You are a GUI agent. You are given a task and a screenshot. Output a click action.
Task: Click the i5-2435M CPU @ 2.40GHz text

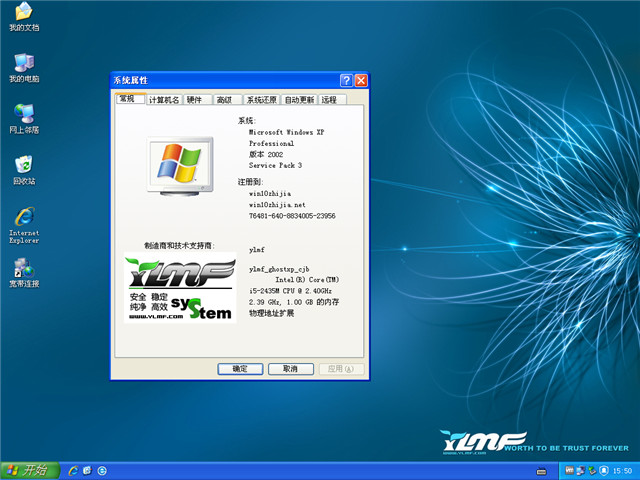click(x=291, y=291)
